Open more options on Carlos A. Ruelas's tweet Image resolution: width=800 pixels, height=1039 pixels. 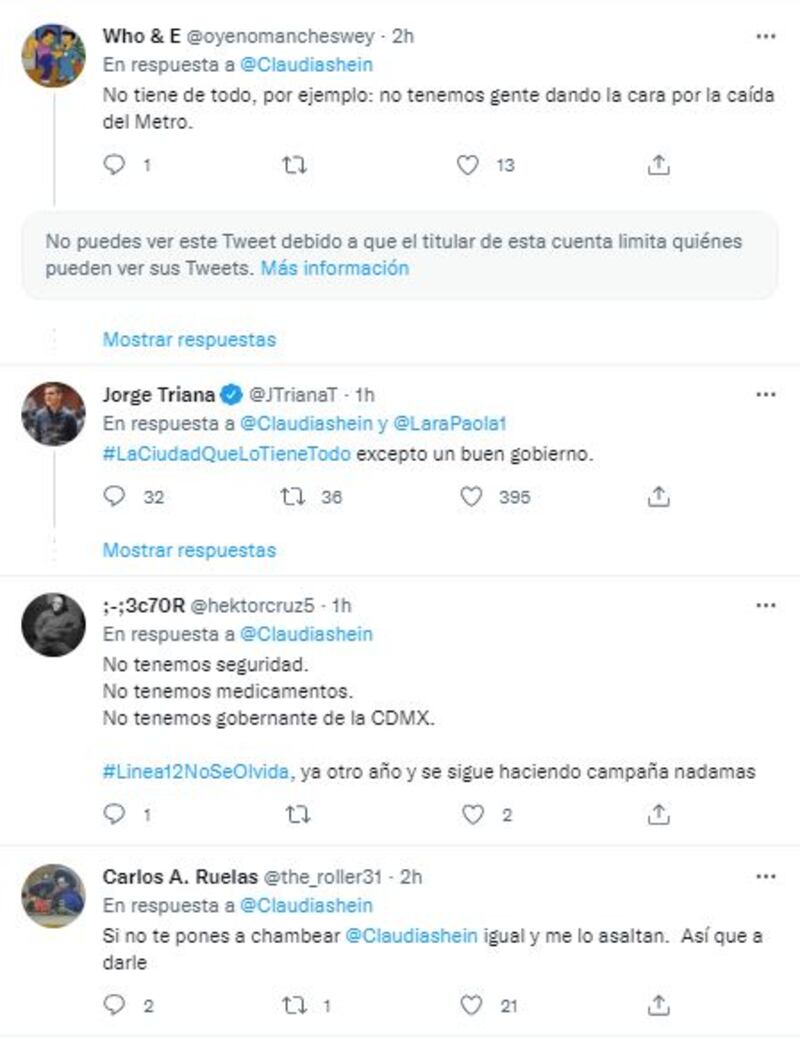[766, 876]
